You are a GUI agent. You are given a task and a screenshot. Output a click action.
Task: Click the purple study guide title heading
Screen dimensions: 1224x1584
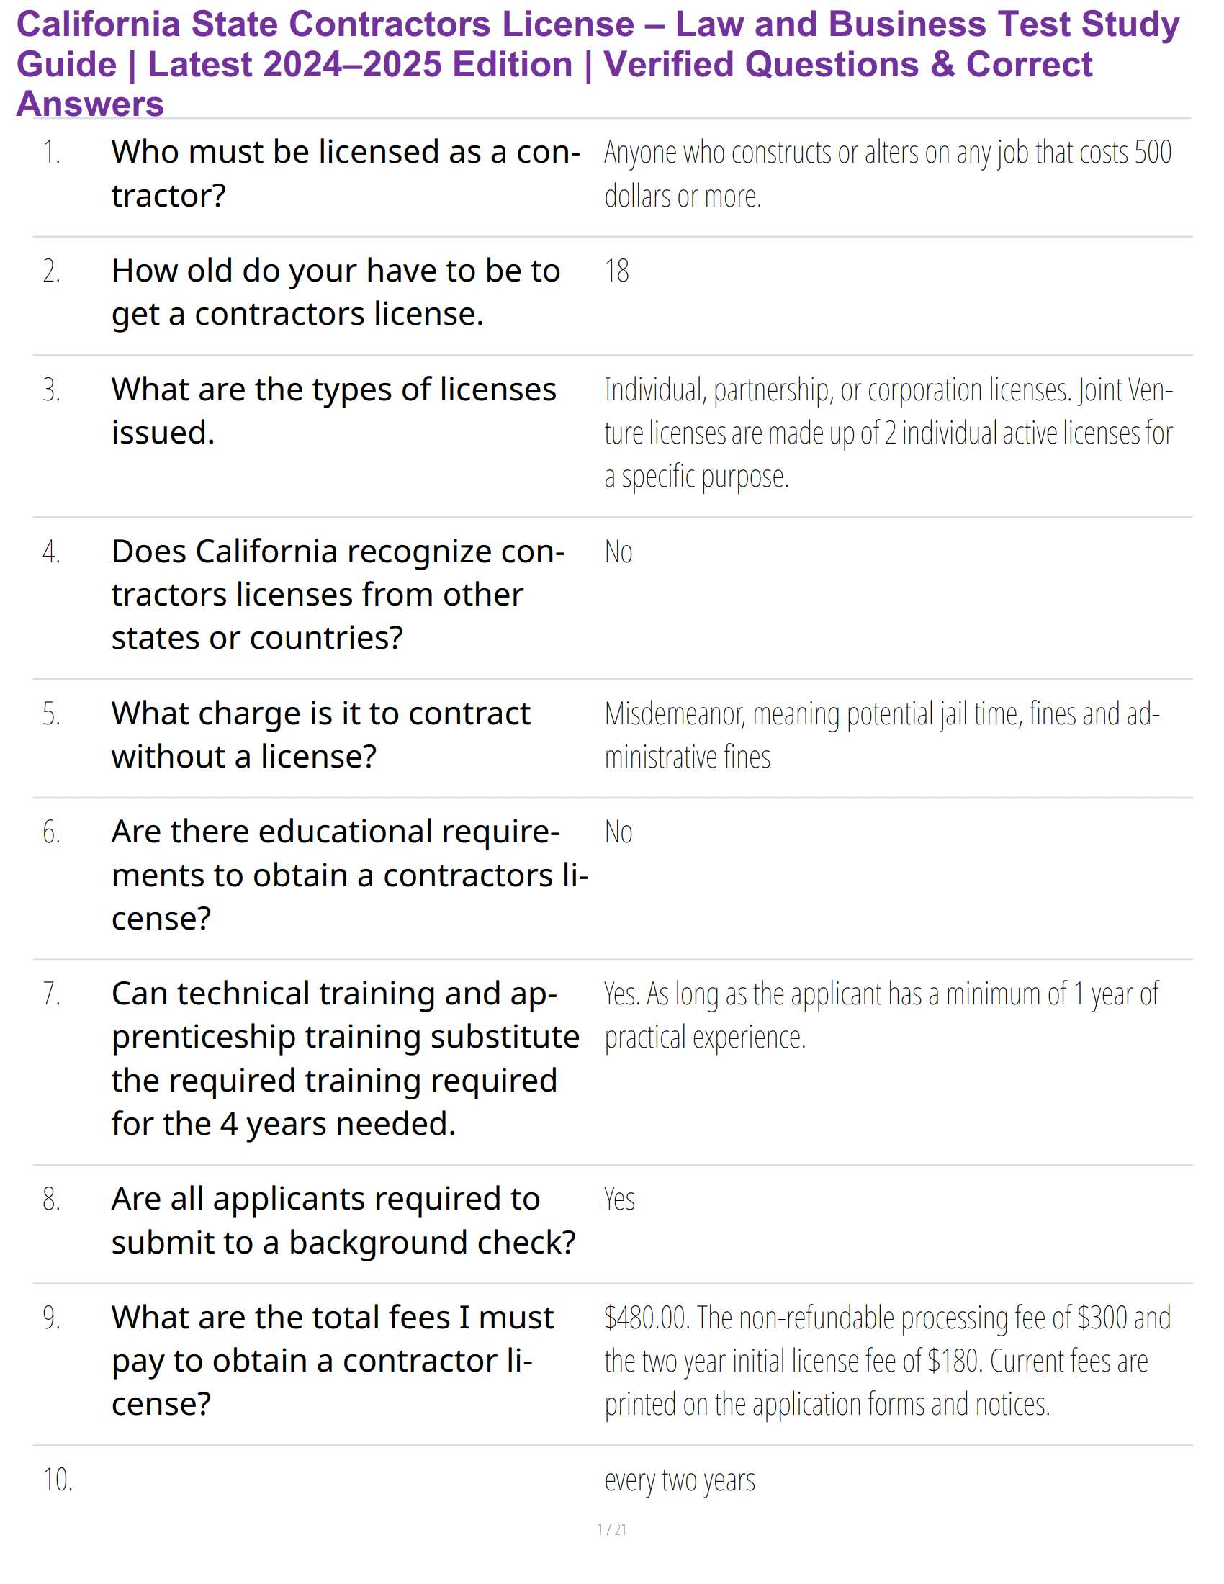(x=598, y=64)
